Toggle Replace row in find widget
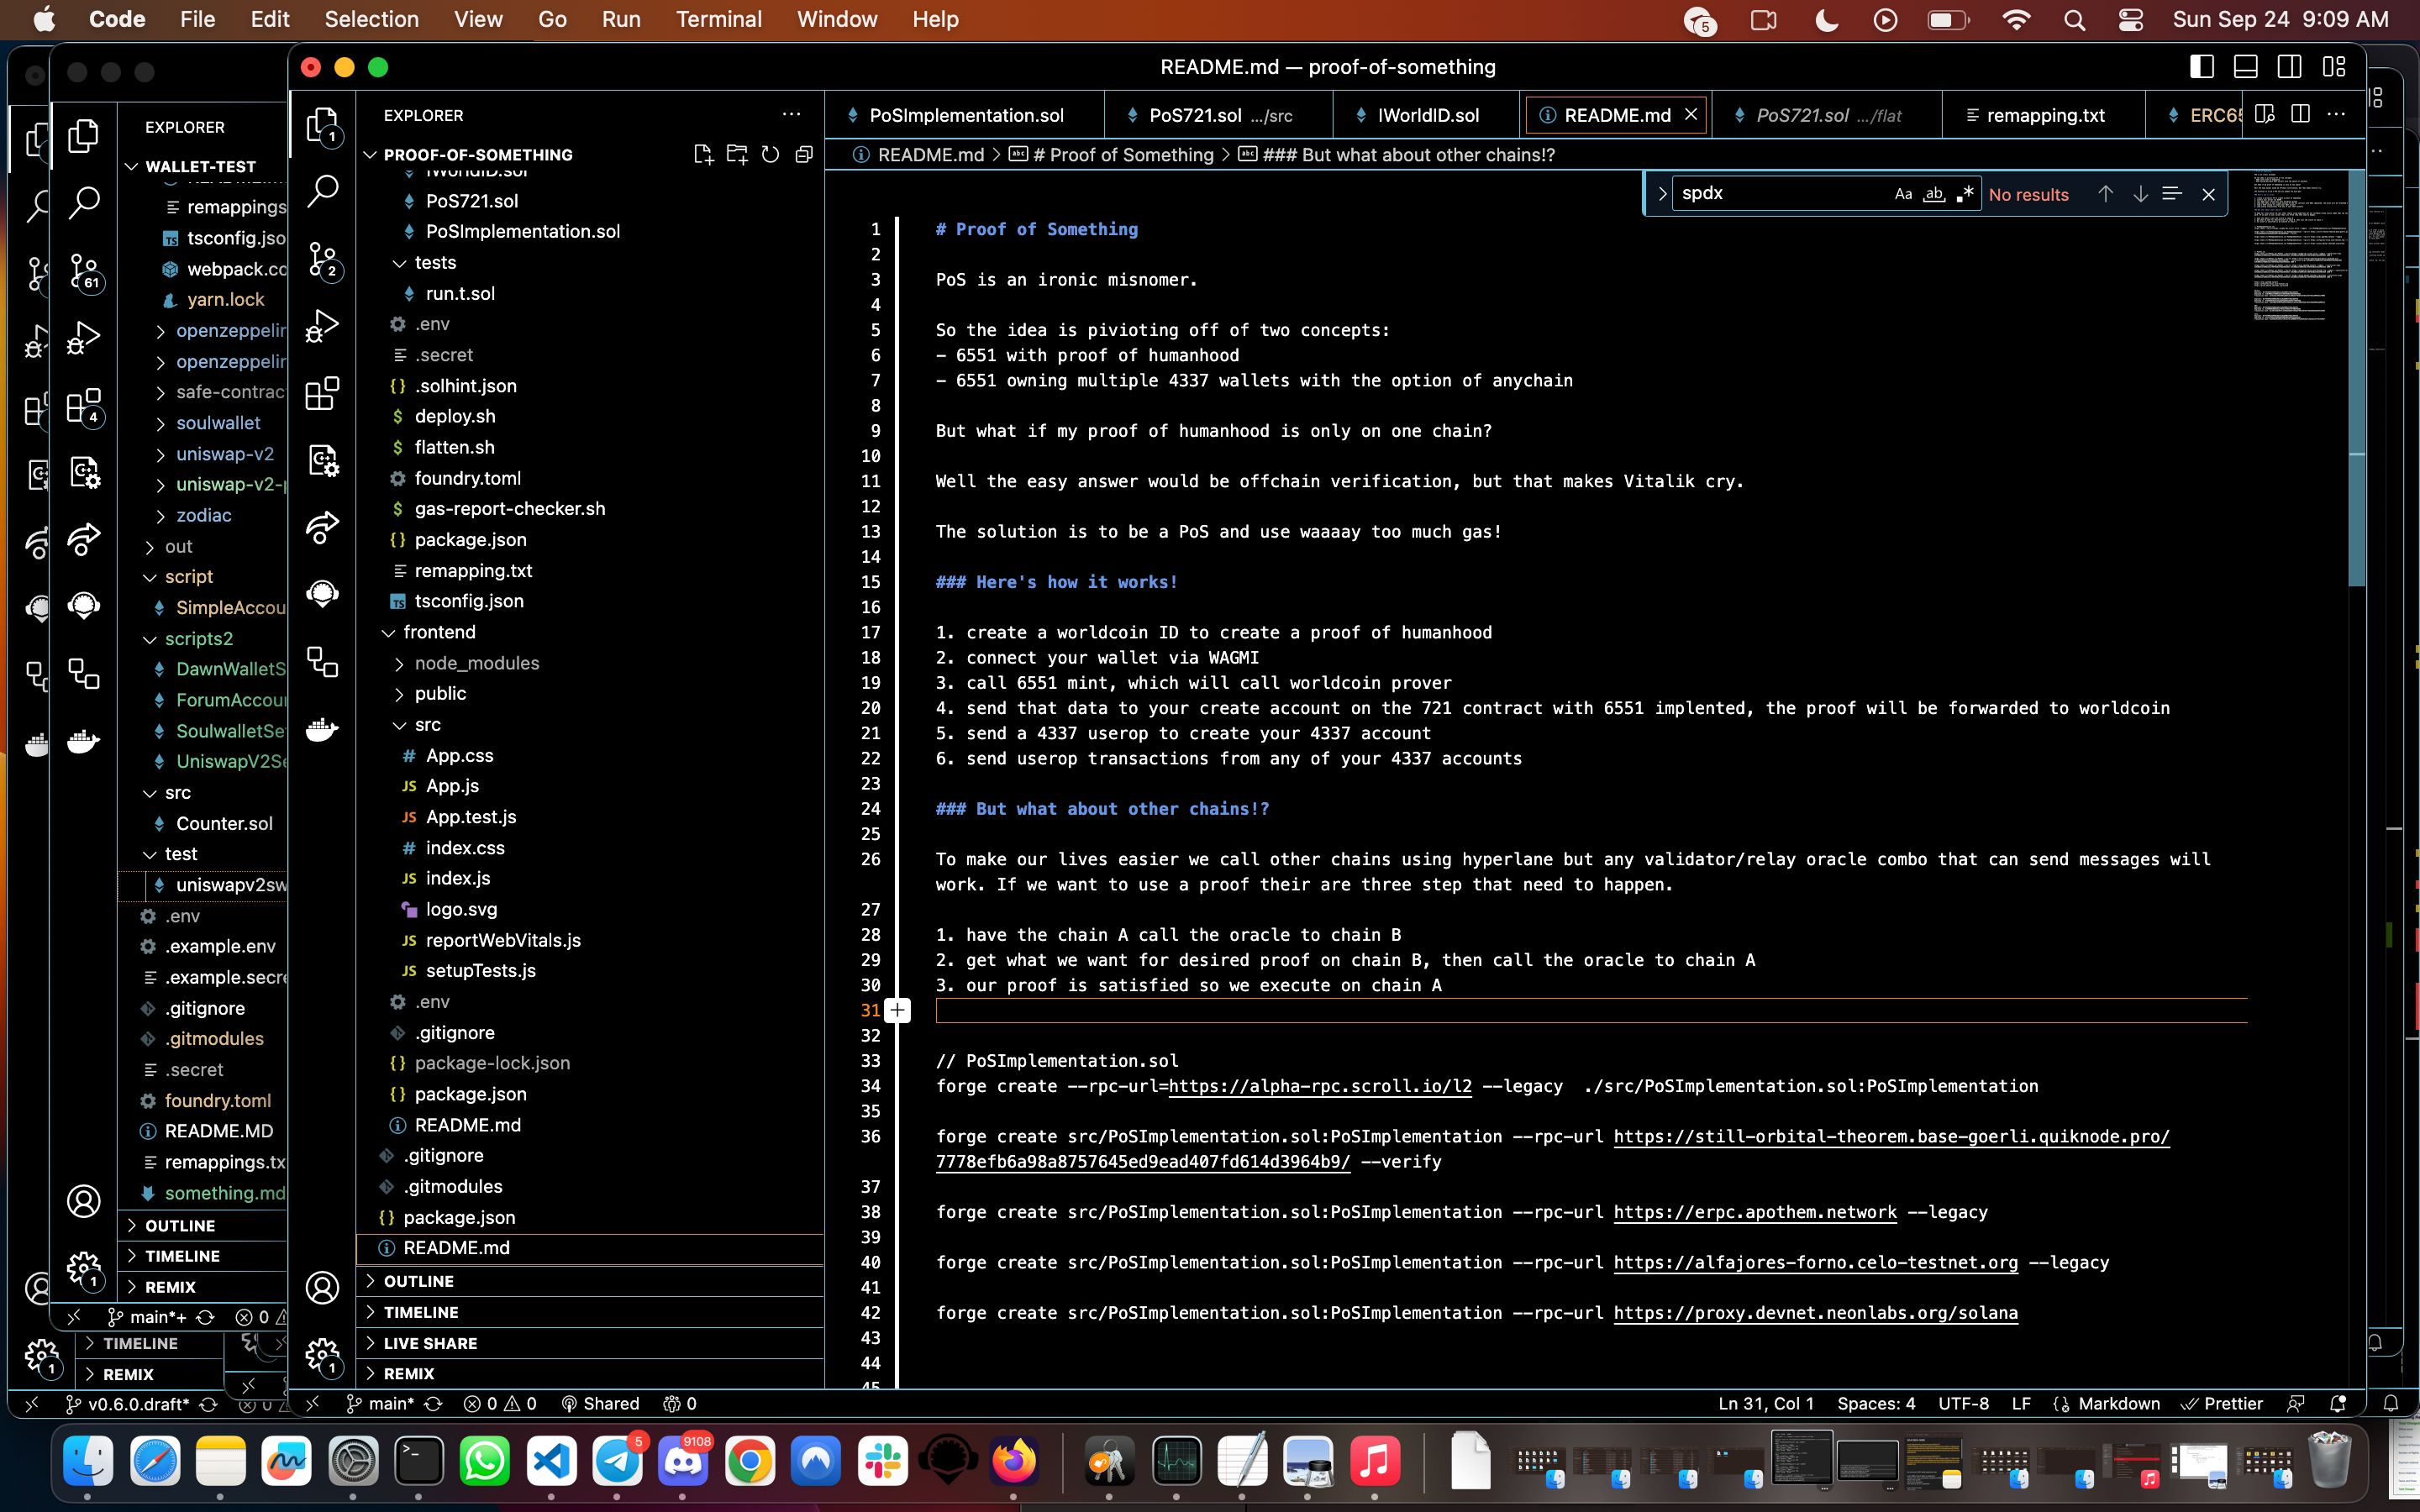The width and height of the screenshot is (2420, 1512). (1662, 194)
